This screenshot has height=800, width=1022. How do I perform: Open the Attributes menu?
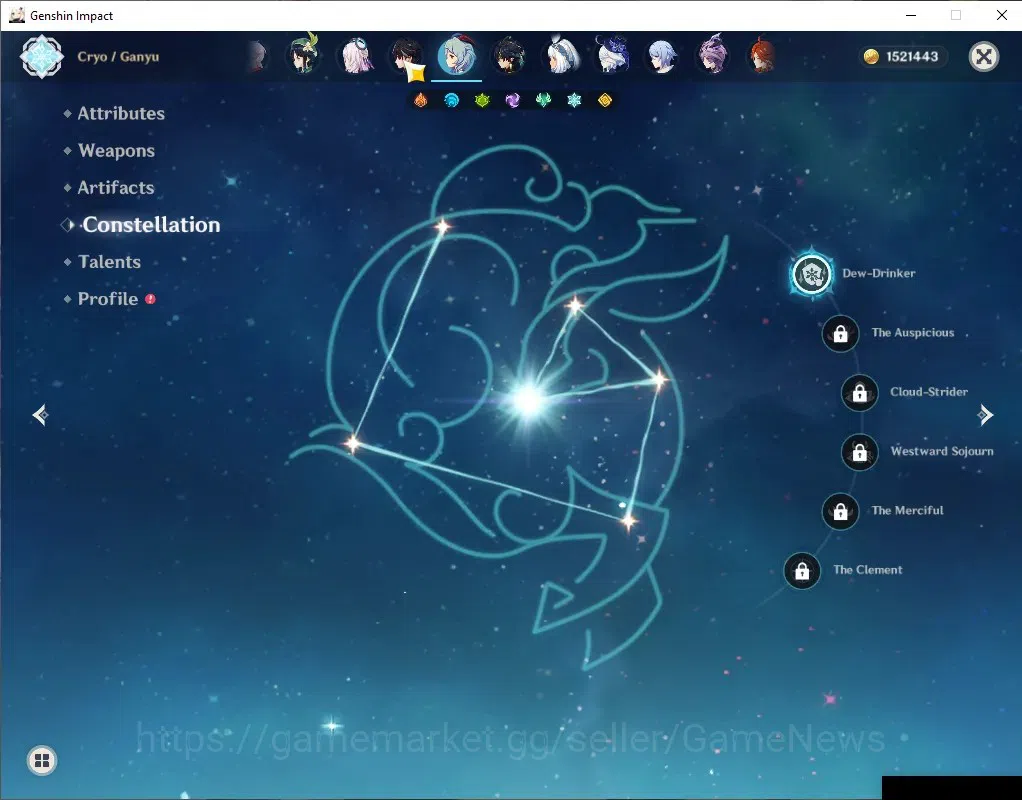click(121, 113)
